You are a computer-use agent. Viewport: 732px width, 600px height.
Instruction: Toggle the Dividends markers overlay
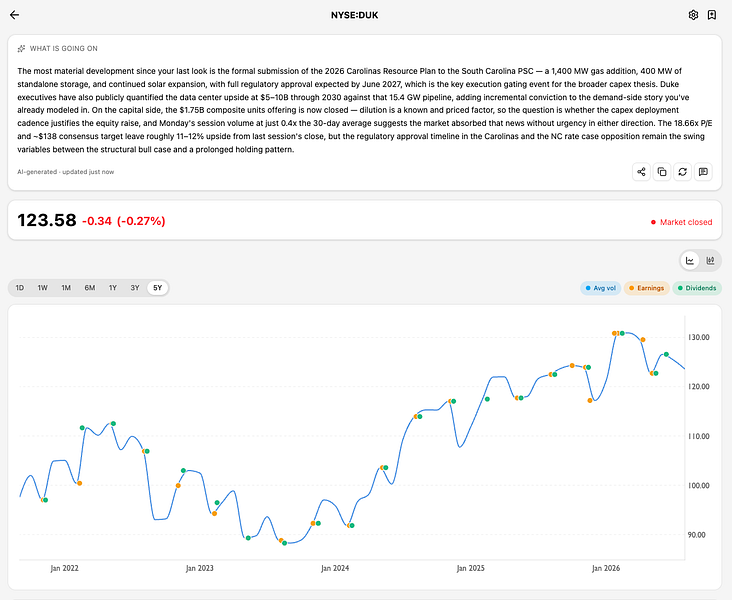pyautogui.click(x=697, y=288)
